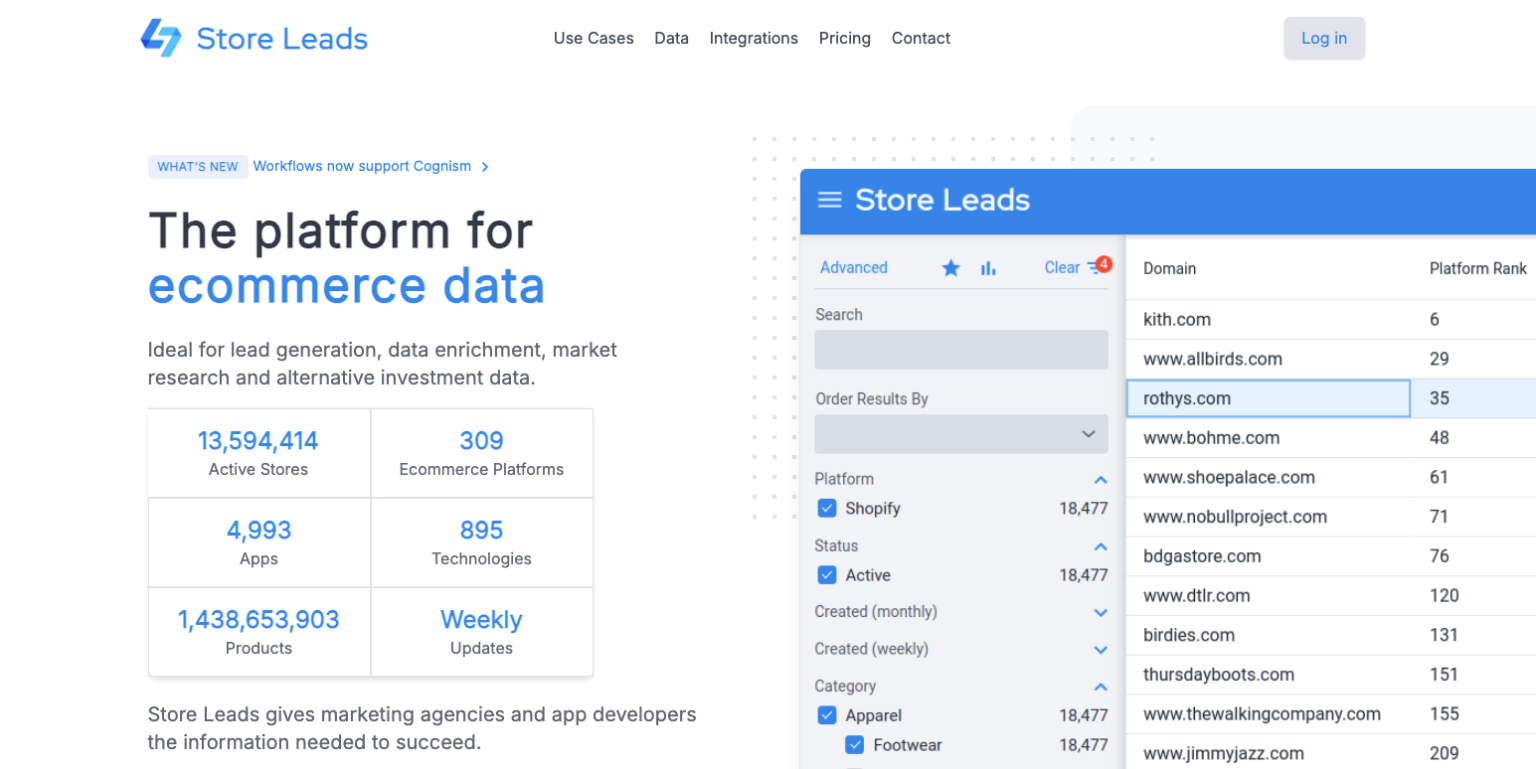This screenshot has width=1536, height=769.
Task: Uncheck the Apparel category checkbox
Action: tap(827, 715)
